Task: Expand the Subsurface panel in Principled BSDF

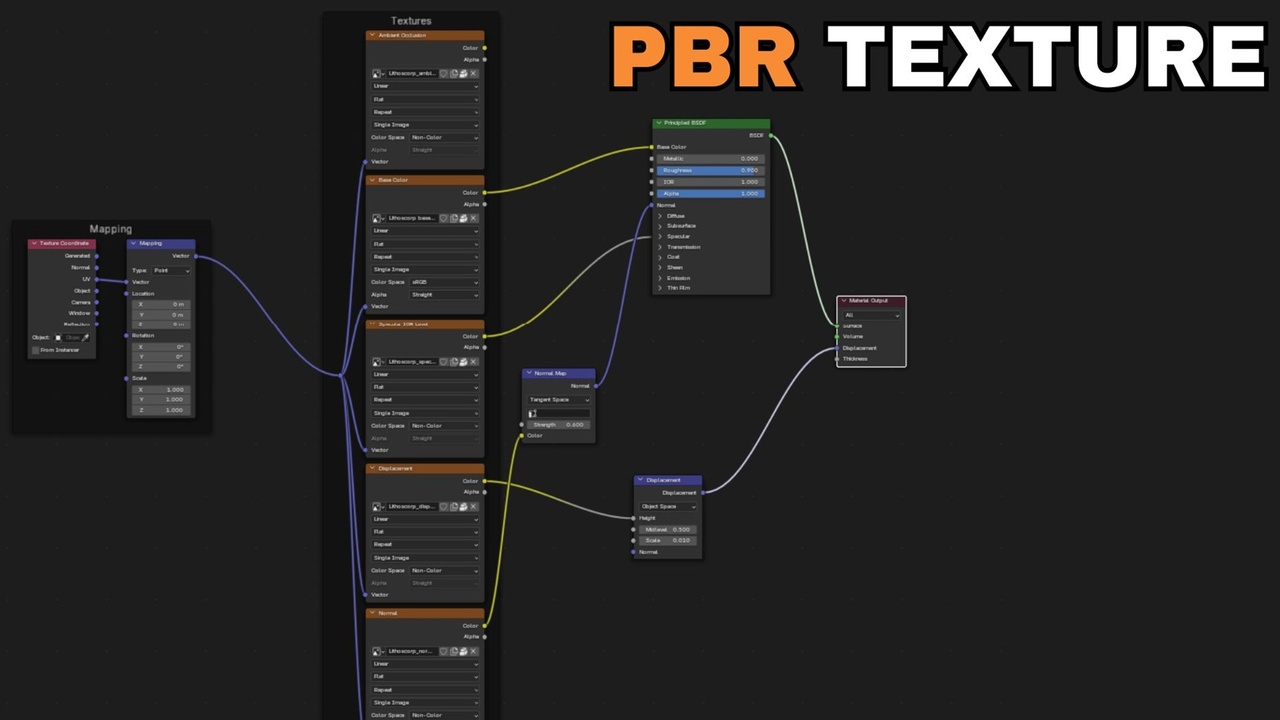Action: [660, 226]
